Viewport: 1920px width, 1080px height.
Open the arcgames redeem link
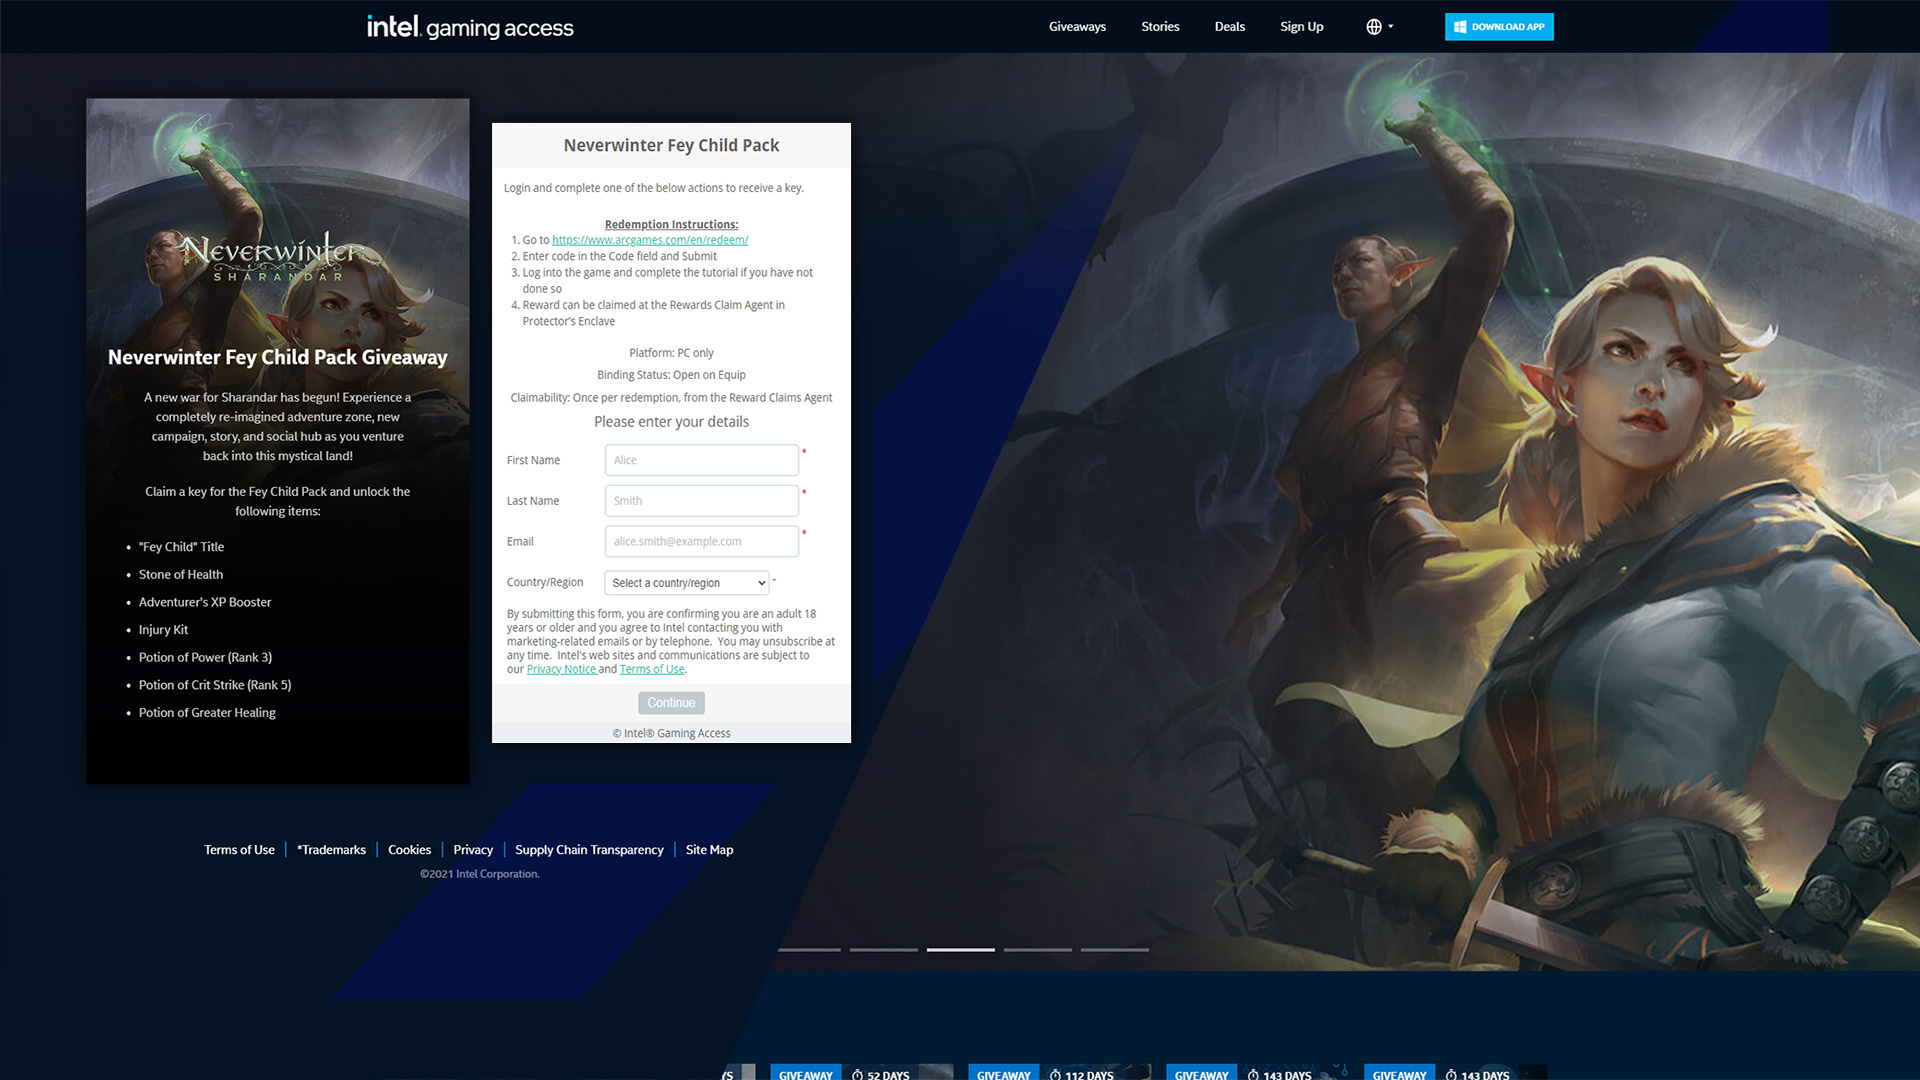(x=650, y=240)
